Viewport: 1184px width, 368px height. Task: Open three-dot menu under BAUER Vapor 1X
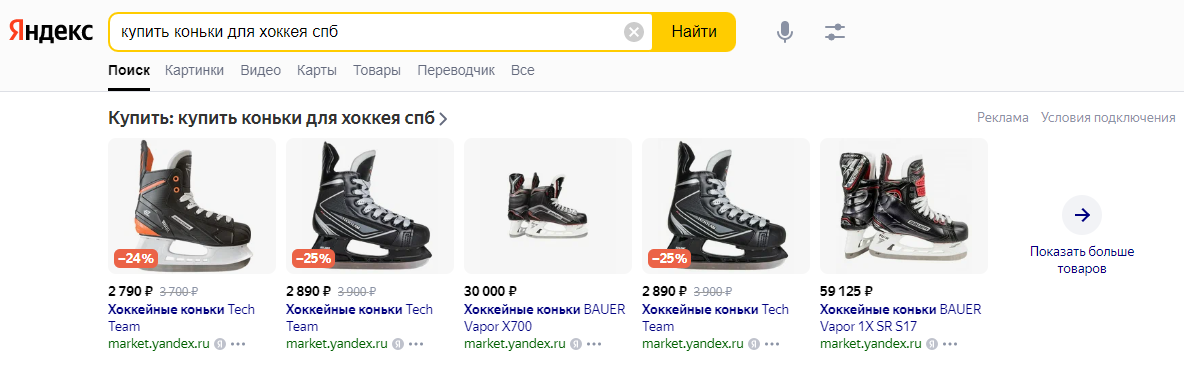(950, 344)
